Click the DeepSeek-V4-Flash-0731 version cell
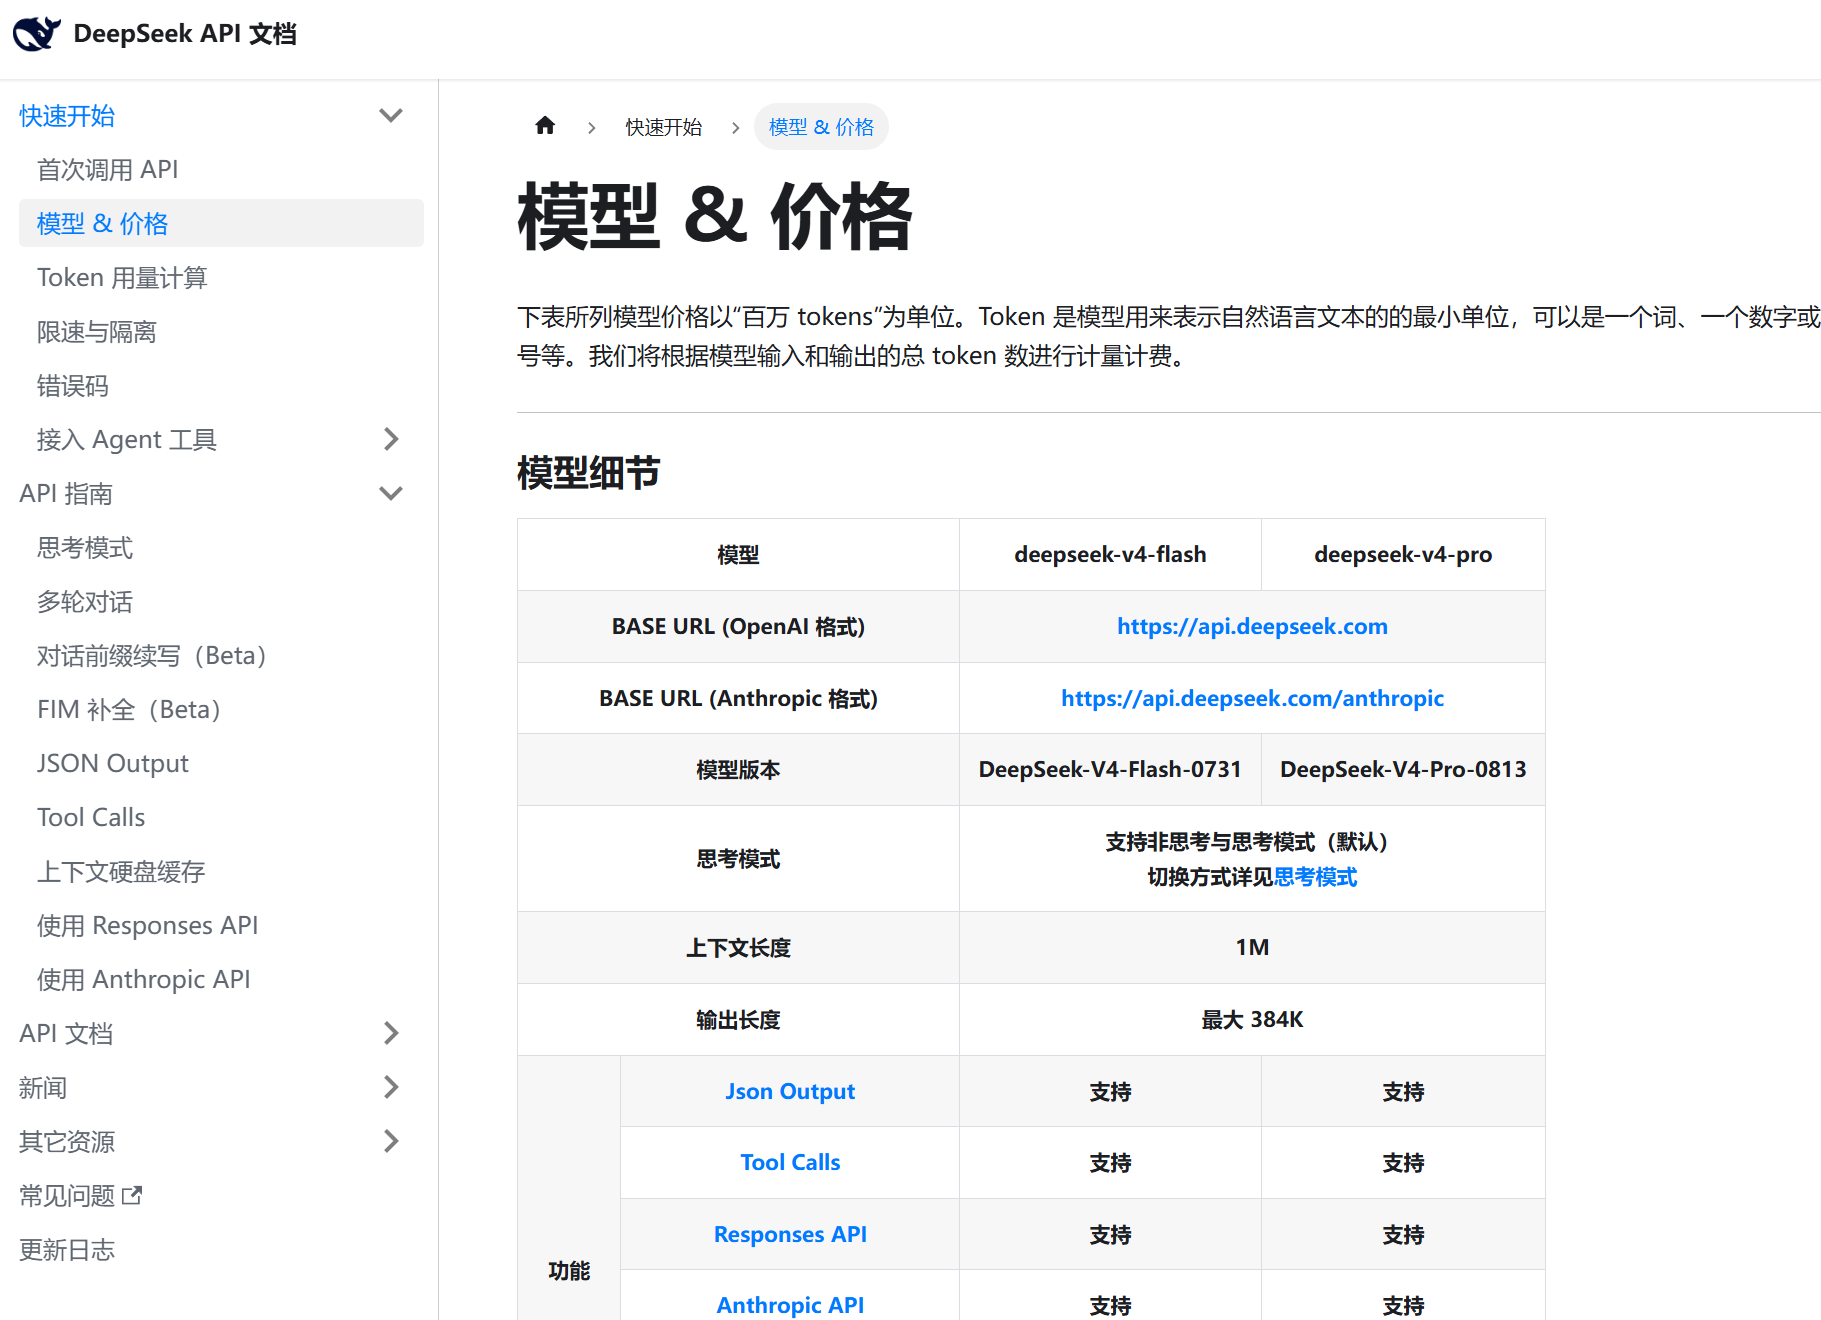This screenshot has height=1320, width=1821. pos(1110,769)
